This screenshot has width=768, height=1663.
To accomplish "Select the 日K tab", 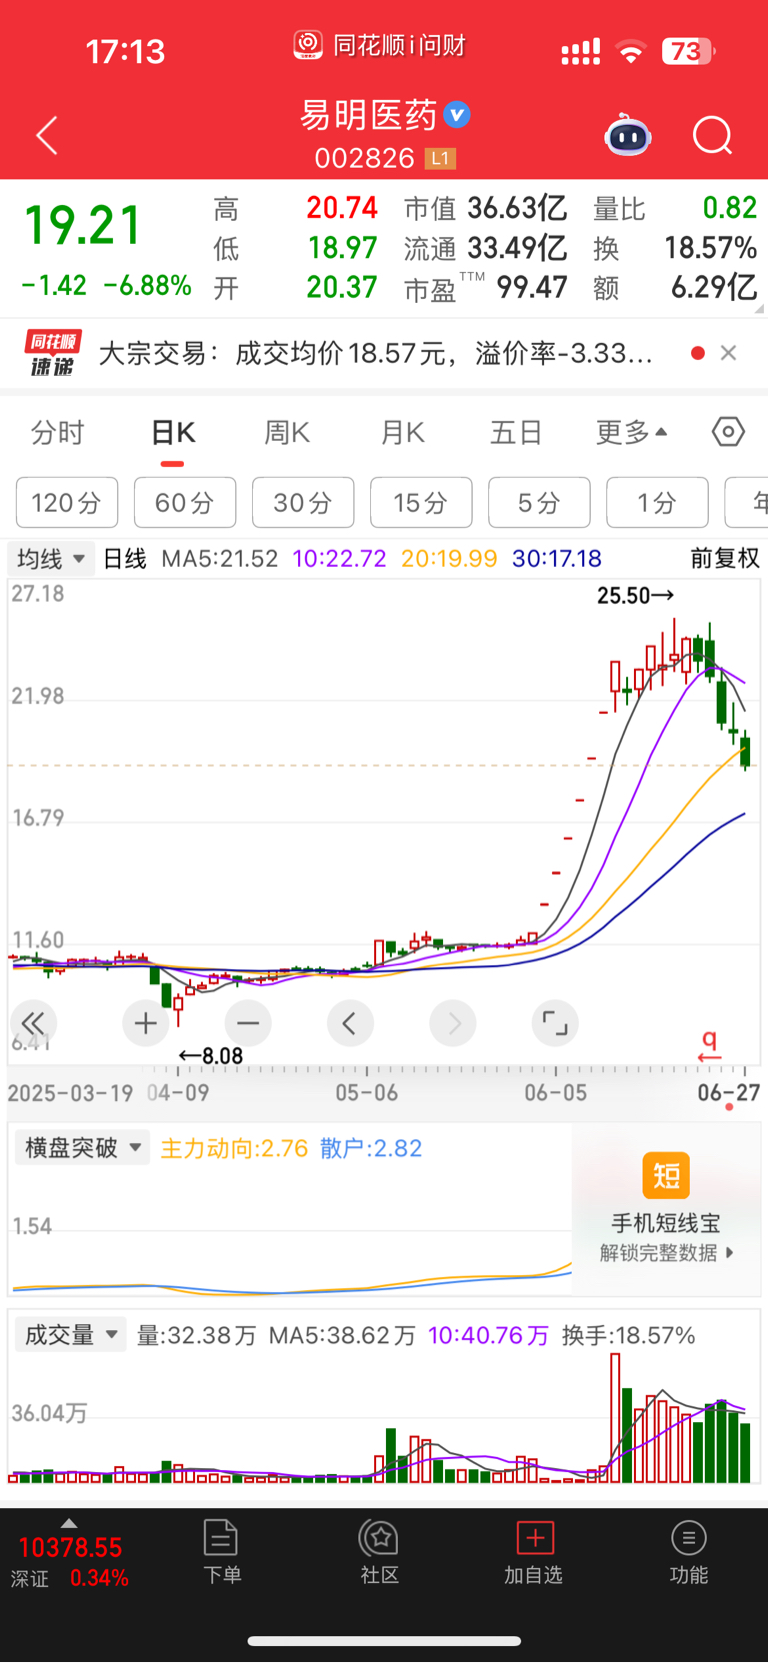I will point(173,433).
